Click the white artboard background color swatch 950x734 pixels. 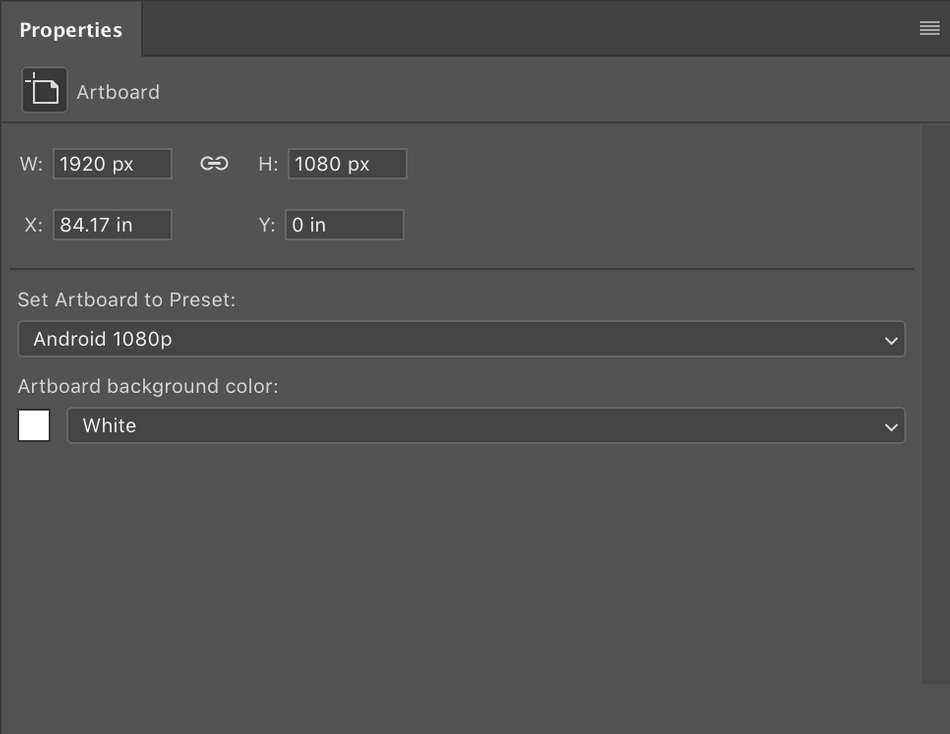(x=34, y=425)
